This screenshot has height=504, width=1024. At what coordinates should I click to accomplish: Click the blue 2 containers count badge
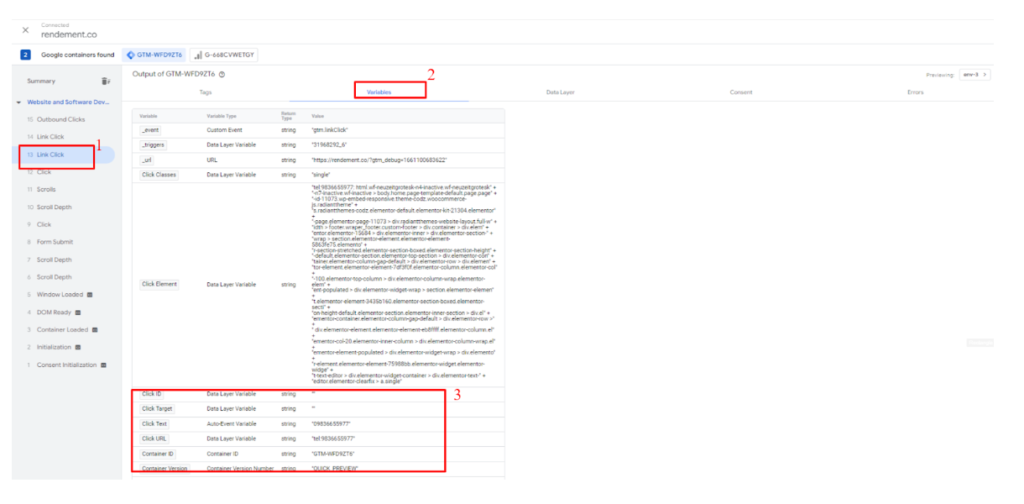(25, 55)
